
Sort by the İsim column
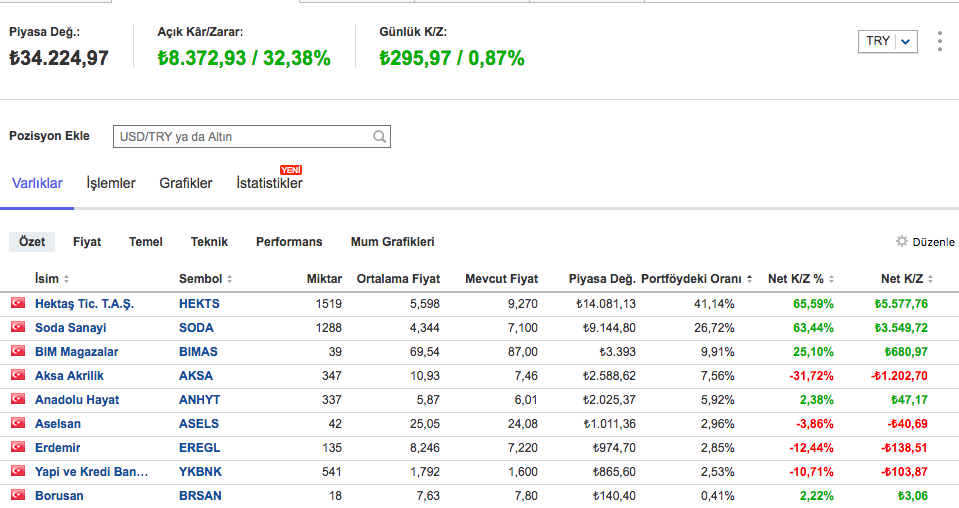[x=51, y=279]
